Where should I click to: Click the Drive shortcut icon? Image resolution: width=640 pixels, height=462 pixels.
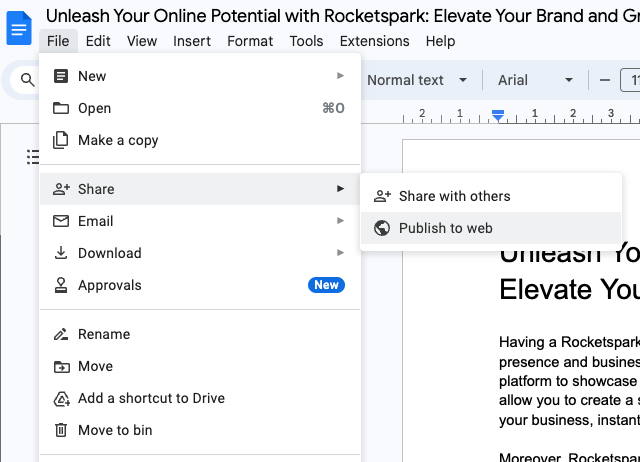pos(61,398)
